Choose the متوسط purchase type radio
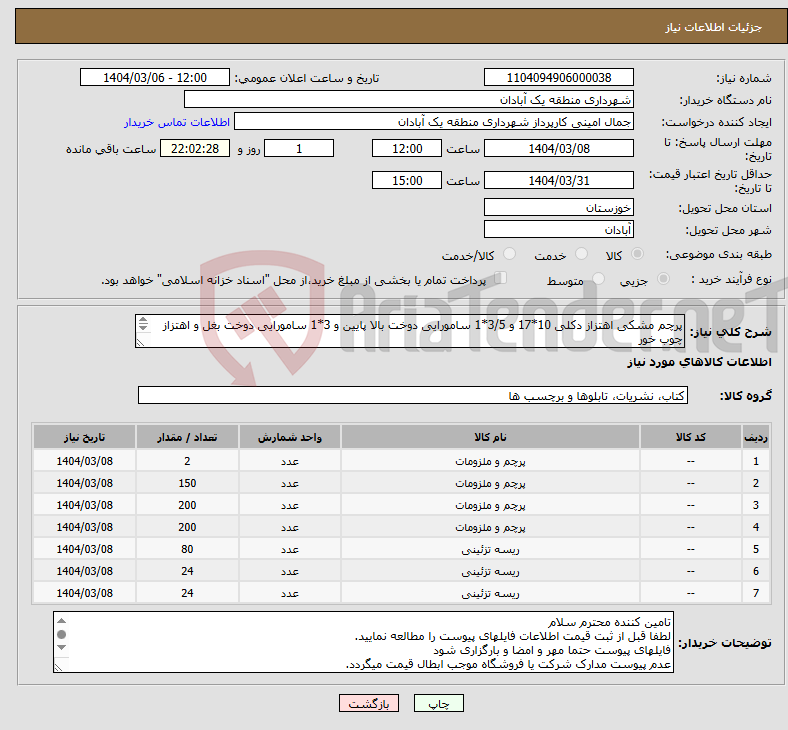 599,280
